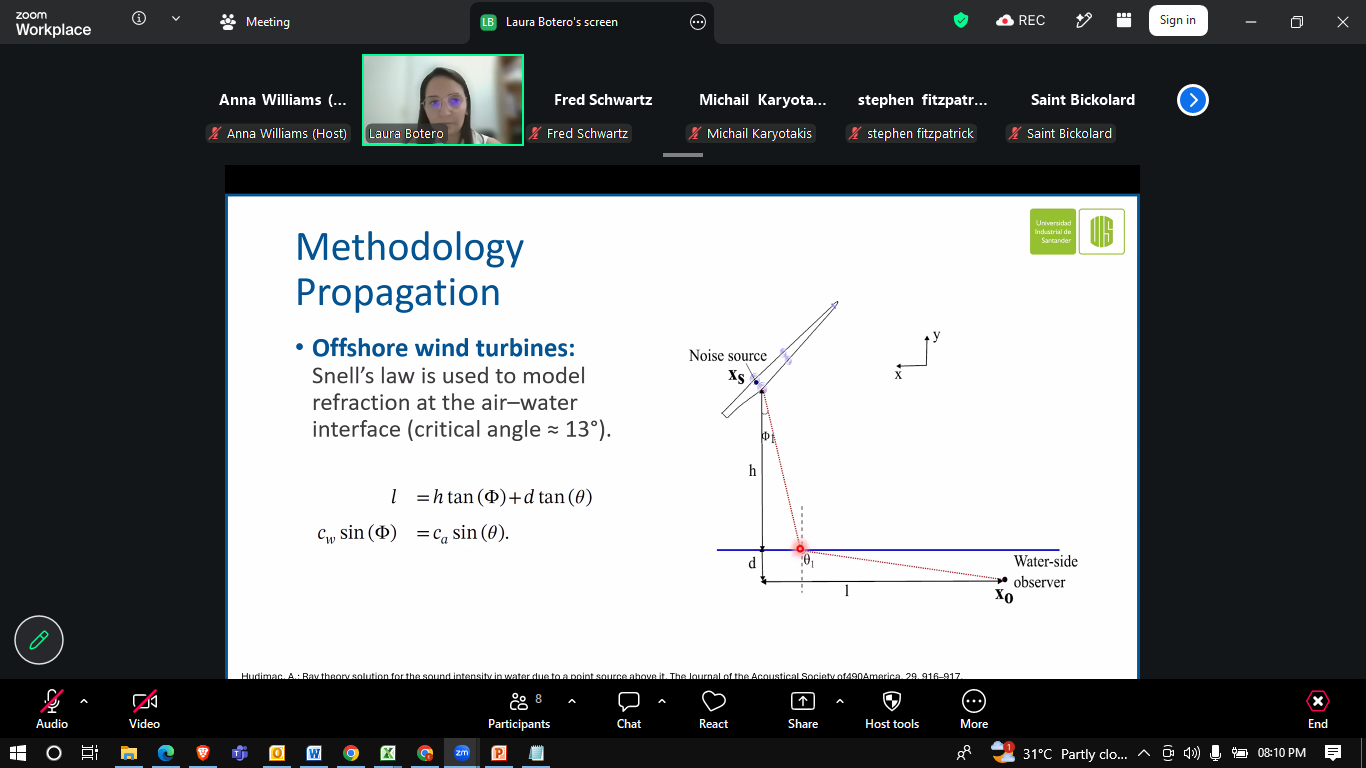The height and width of the screenshot is (768, 1366).
Task: Expand Participants options chevron
Action: tap(572, 701)
